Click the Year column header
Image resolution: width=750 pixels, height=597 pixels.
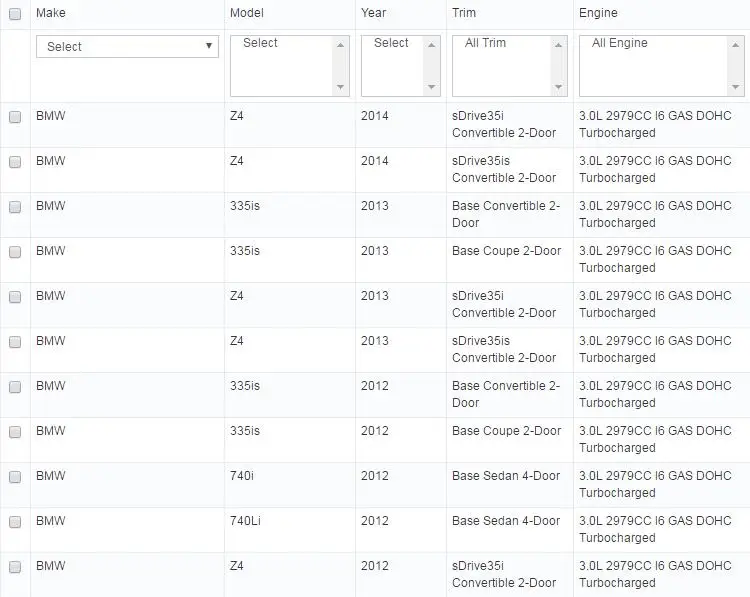(x=374, y=13)
